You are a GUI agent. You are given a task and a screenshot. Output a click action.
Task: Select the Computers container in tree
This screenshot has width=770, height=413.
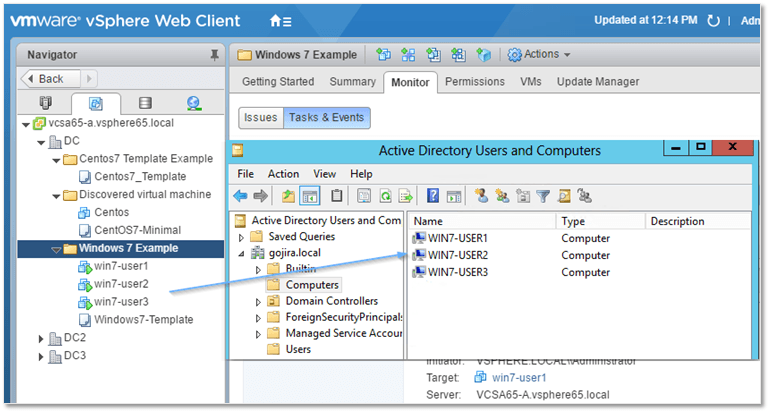click(x=312, y=285)
